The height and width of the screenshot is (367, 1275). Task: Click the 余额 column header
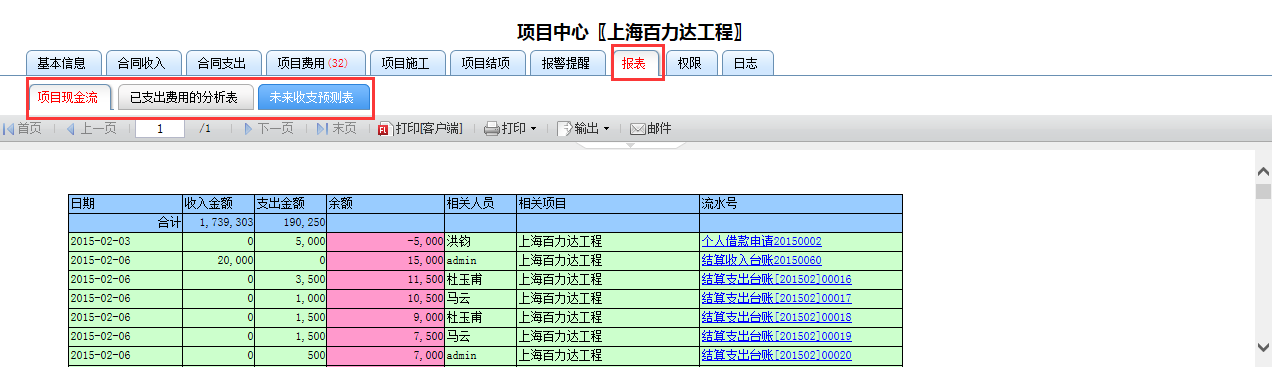385,203
